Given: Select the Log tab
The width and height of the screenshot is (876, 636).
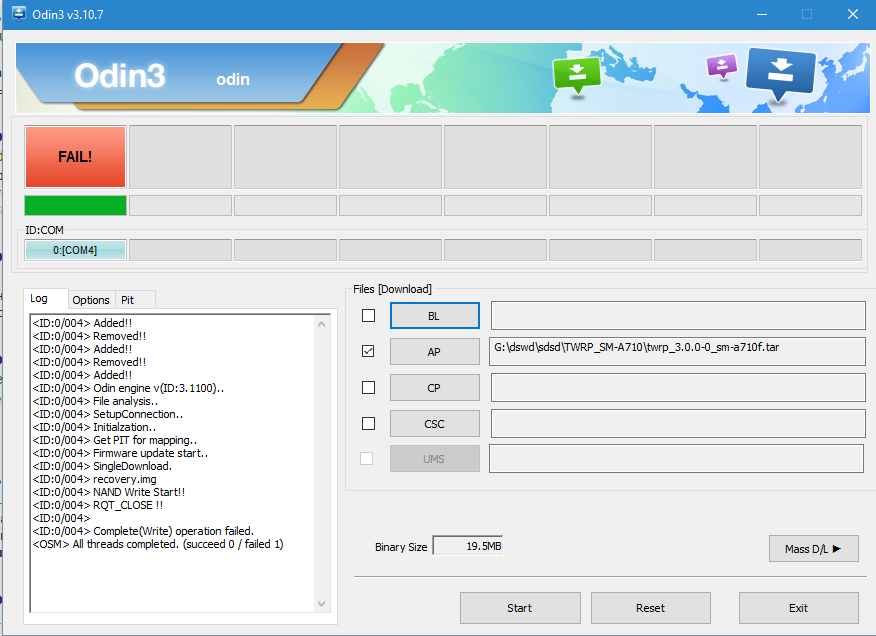Looking at the screenshot, I should 39,299.
